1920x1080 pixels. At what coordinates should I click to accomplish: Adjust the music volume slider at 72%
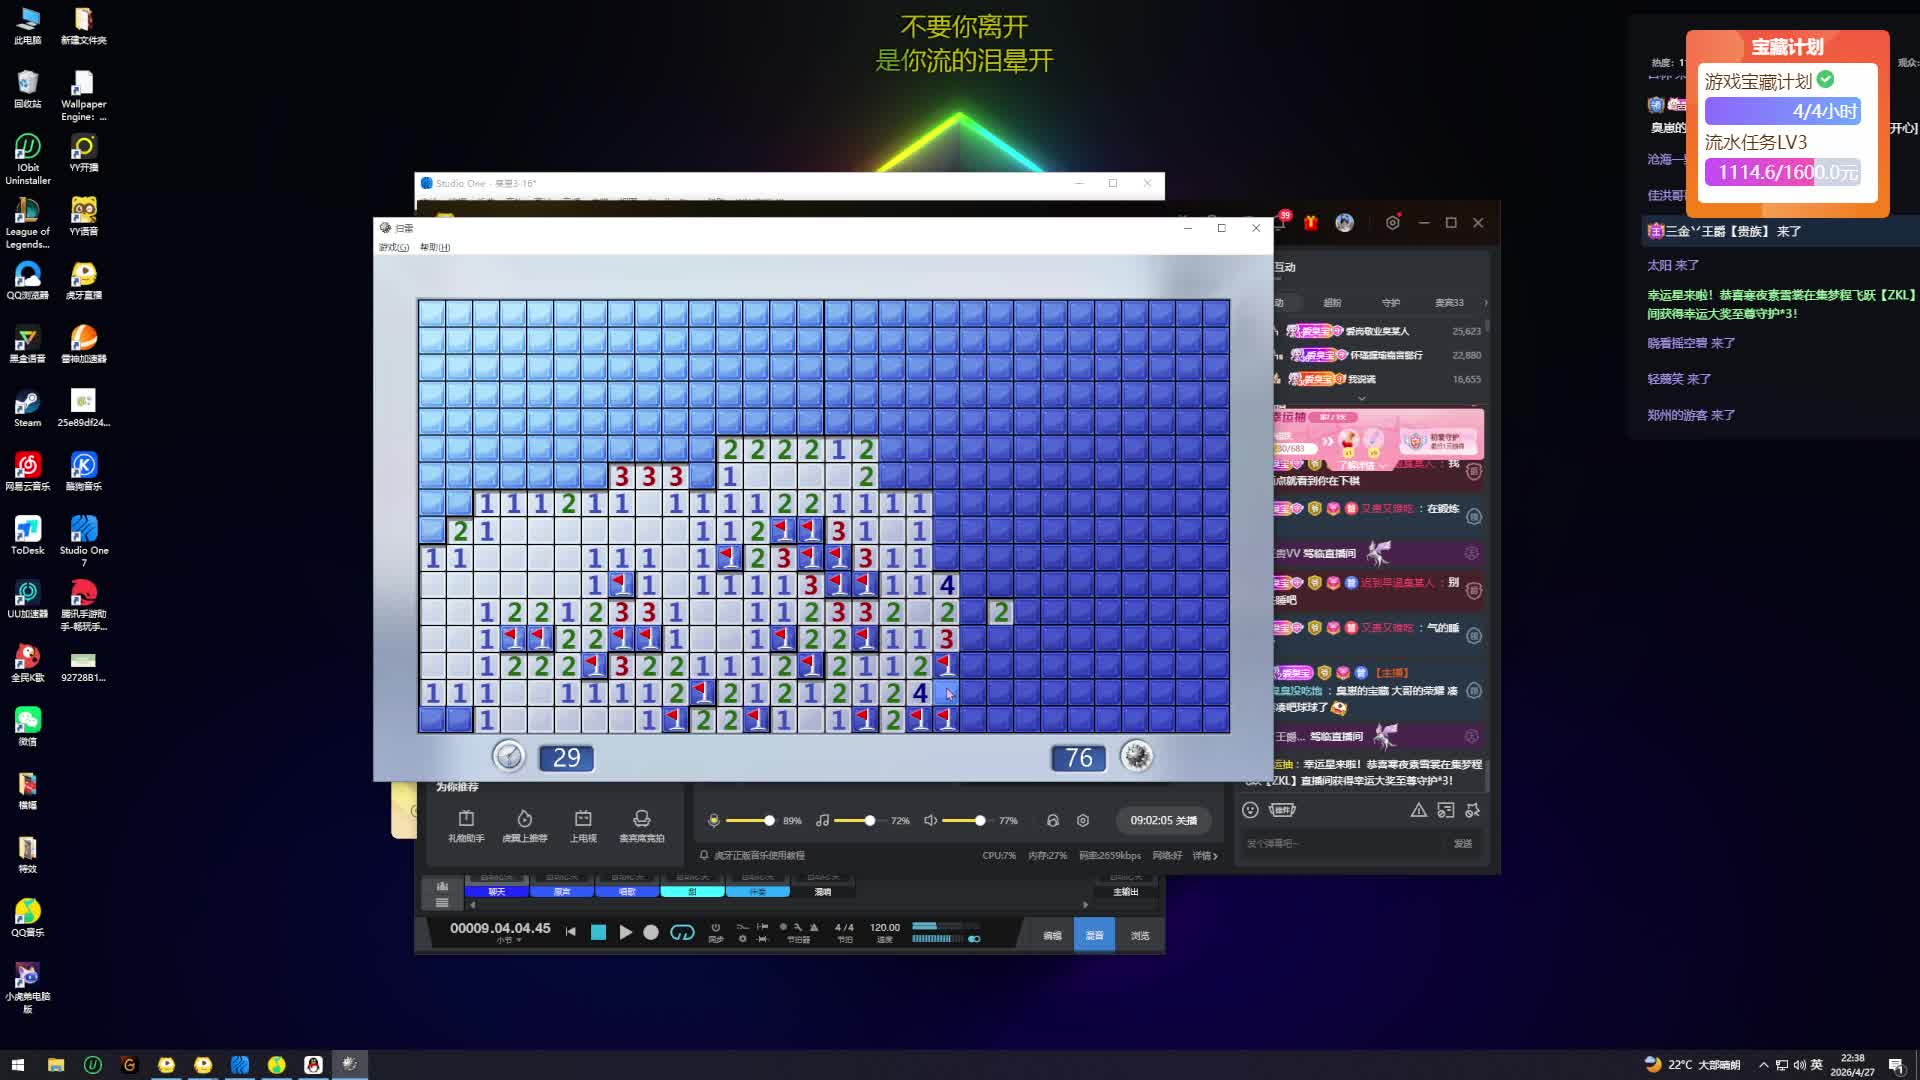[870, 820]
